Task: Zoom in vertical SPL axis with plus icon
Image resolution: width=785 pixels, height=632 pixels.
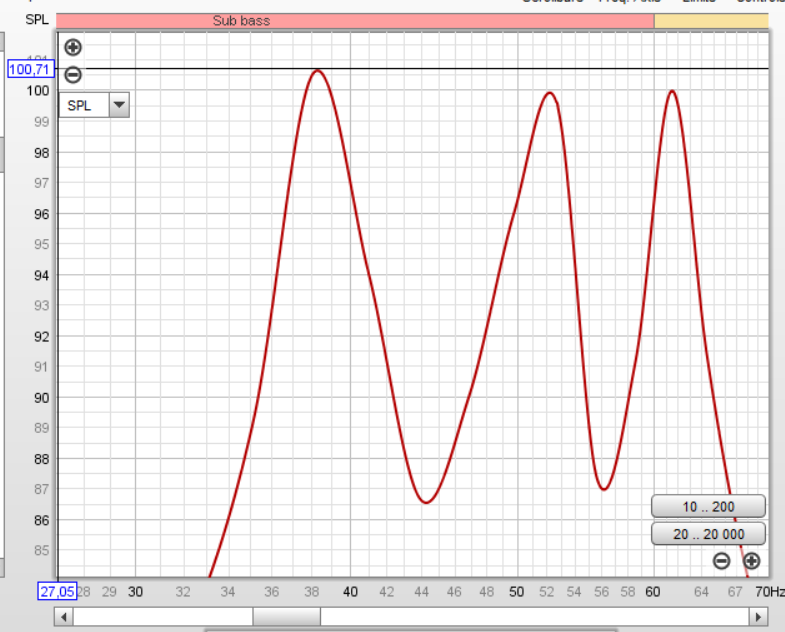Action: pyautogui.click(x=73, y=47)
